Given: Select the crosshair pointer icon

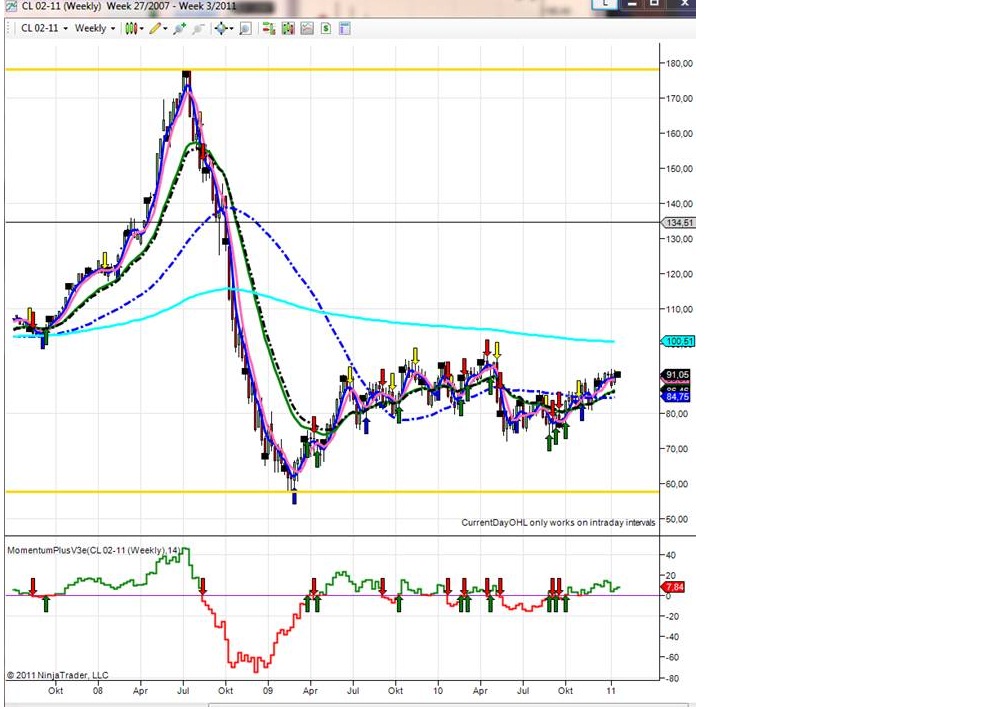Looking at the screenshot, I should point(220,28).
